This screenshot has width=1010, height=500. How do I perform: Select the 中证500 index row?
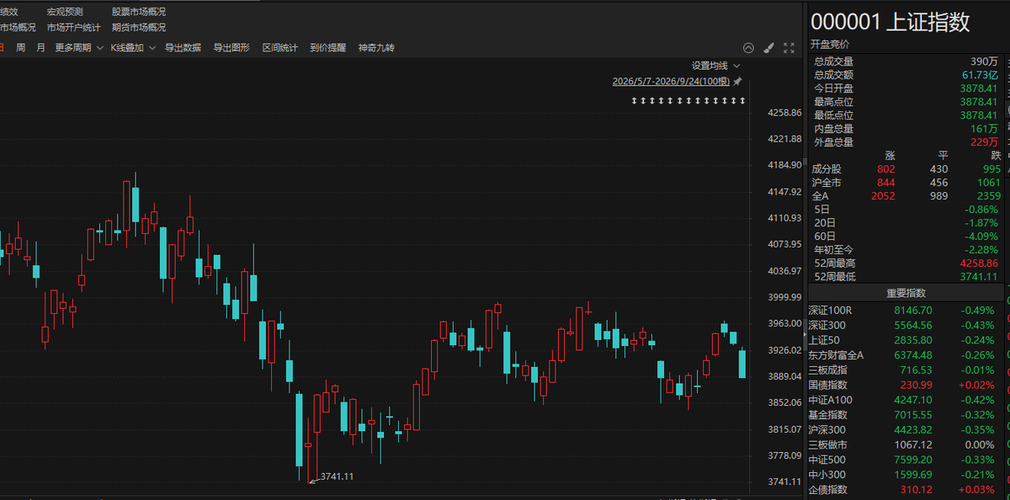[904, 460]
